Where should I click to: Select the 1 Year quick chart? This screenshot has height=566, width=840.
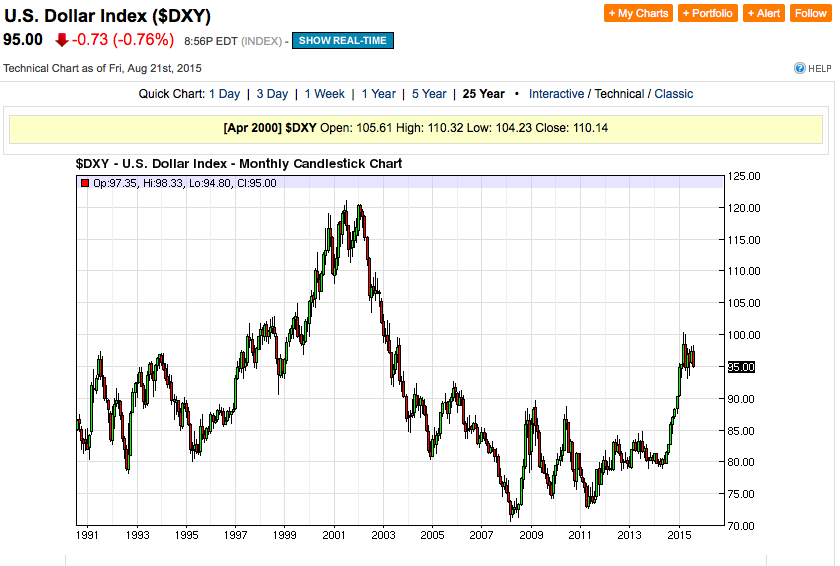[379, 94]
